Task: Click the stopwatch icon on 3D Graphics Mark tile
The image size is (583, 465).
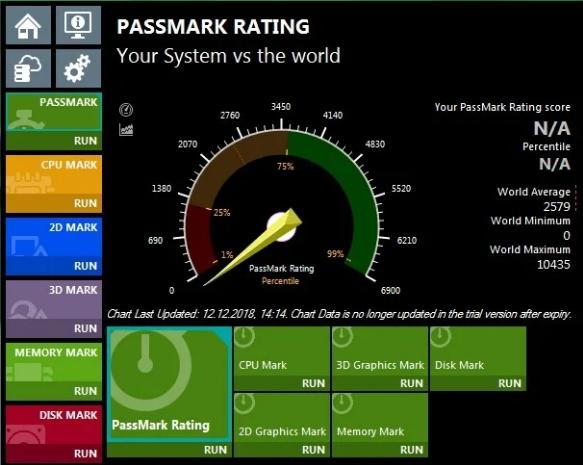Action: 342,337
